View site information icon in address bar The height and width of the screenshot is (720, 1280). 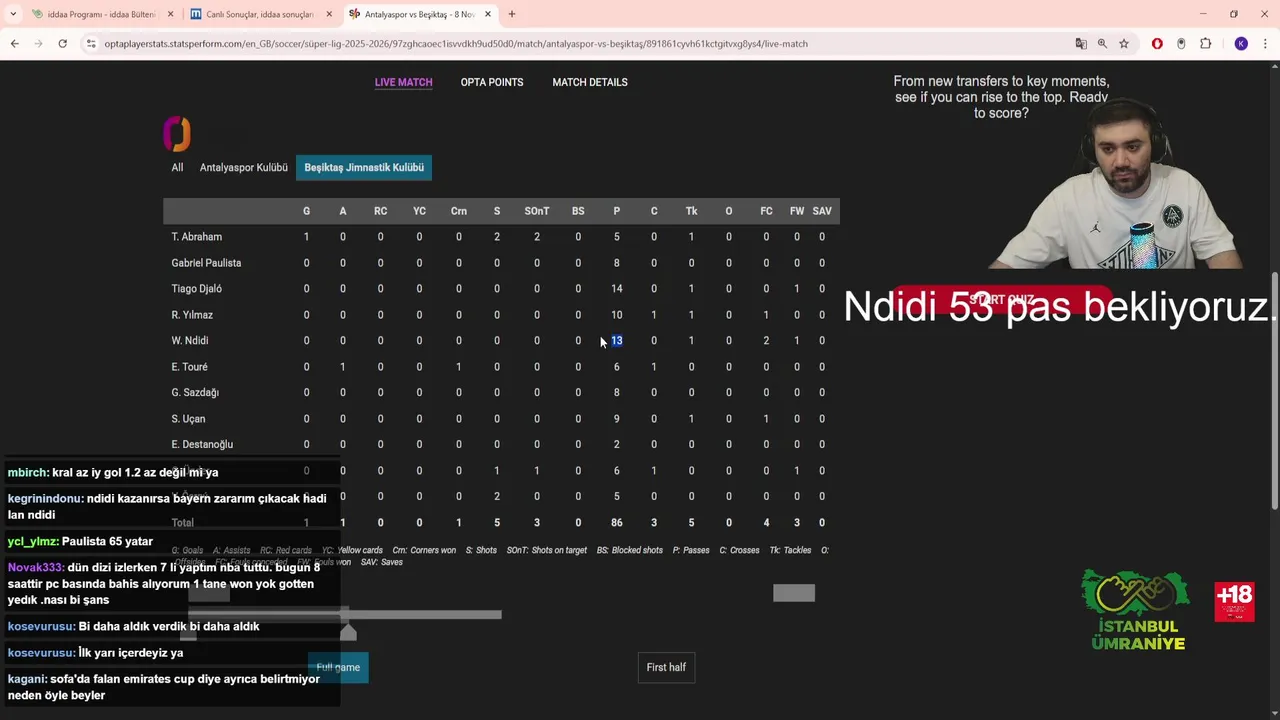(91, 44)
